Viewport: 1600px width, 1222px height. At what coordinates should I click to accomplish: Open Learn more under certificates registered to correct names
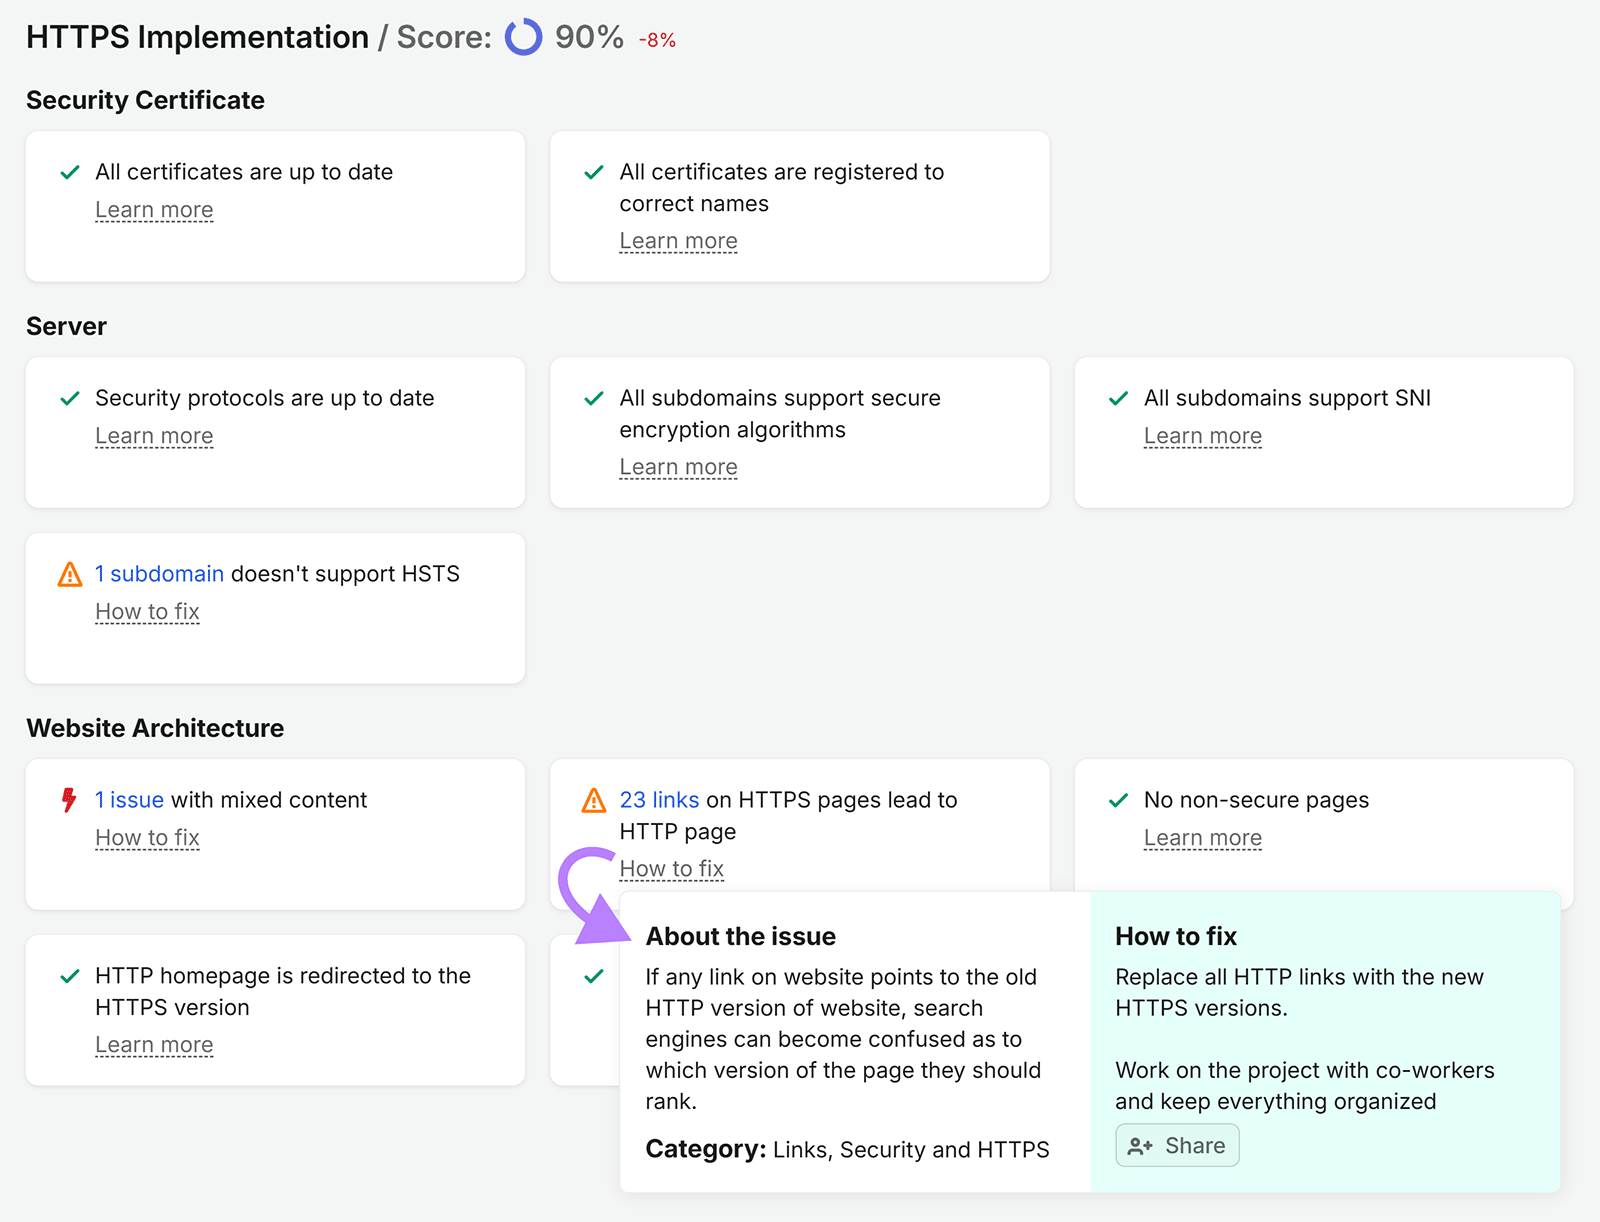click(678, 241)
